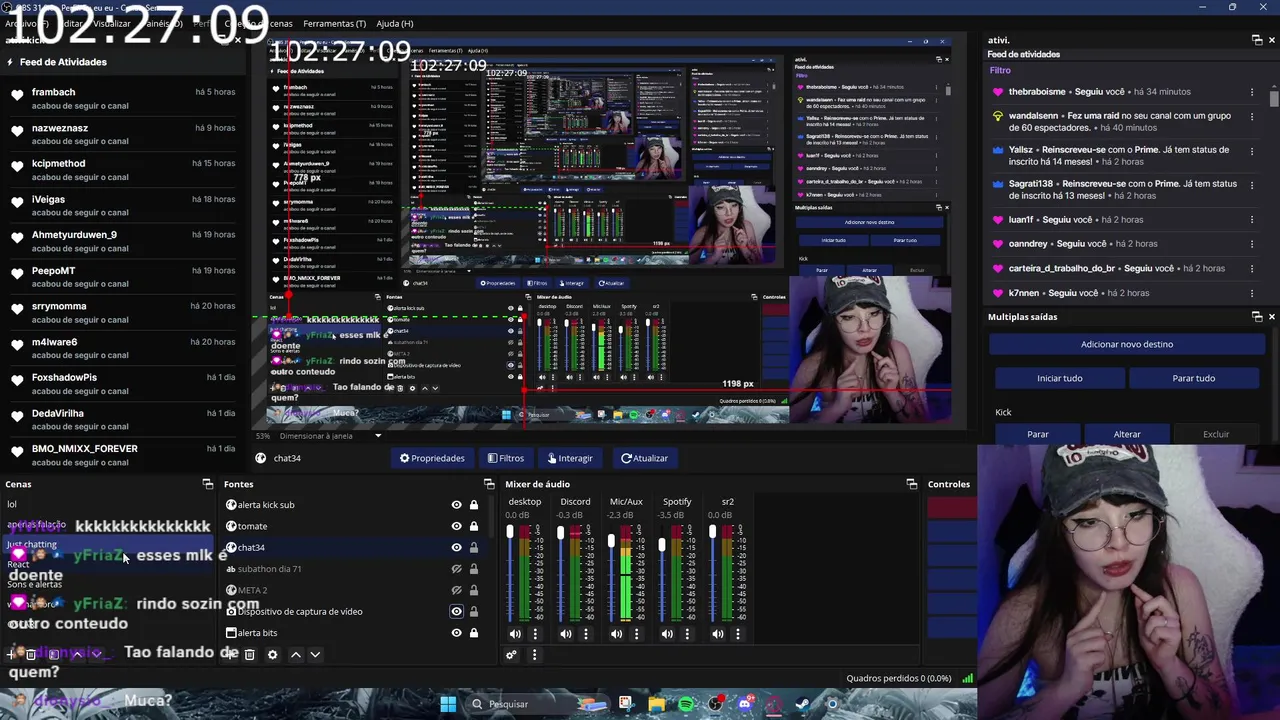Screen dimensions: 1280x720
Task: Open Spotify from the taskbar
Action: click(x=686, y=704)
